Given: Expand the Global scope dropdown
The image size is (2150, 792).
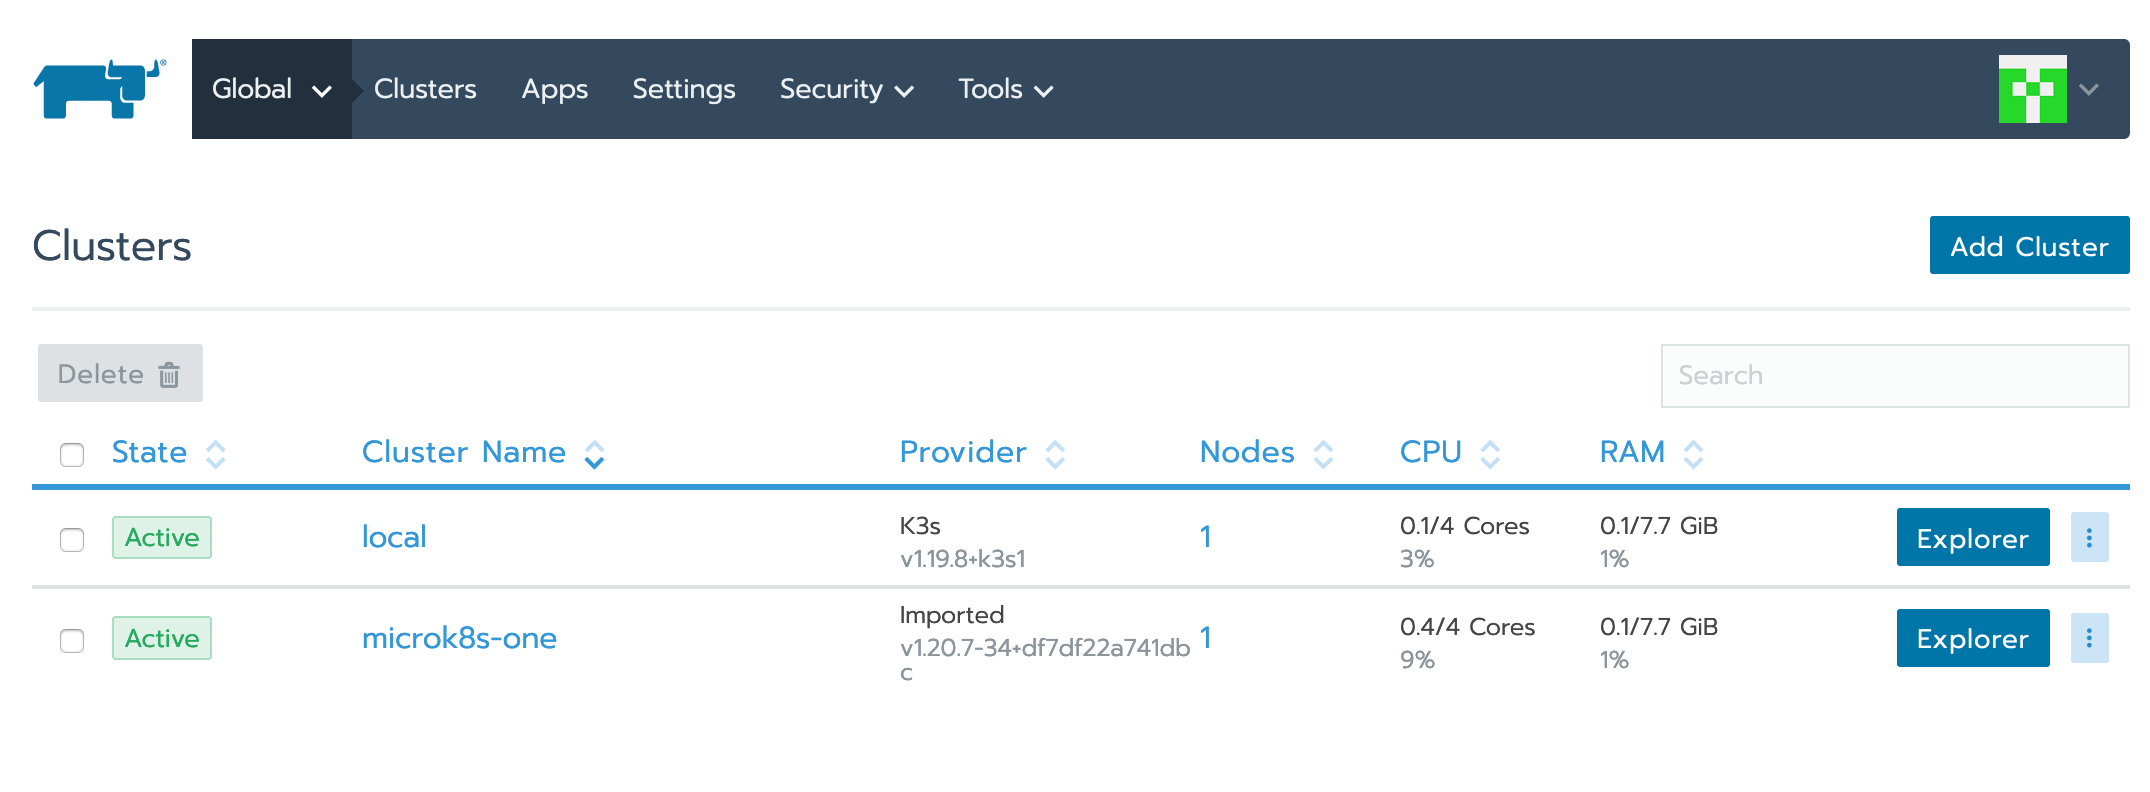Looking at the screenshot, I should pyautogui.click(x=271, y=89).
